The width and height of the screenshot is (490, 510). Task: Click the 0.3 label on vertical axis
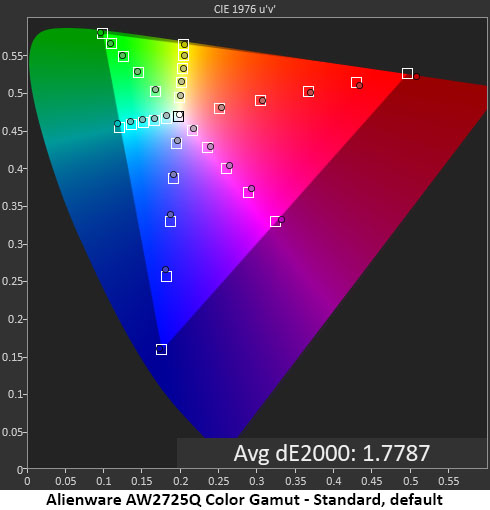tap(15, 244)
